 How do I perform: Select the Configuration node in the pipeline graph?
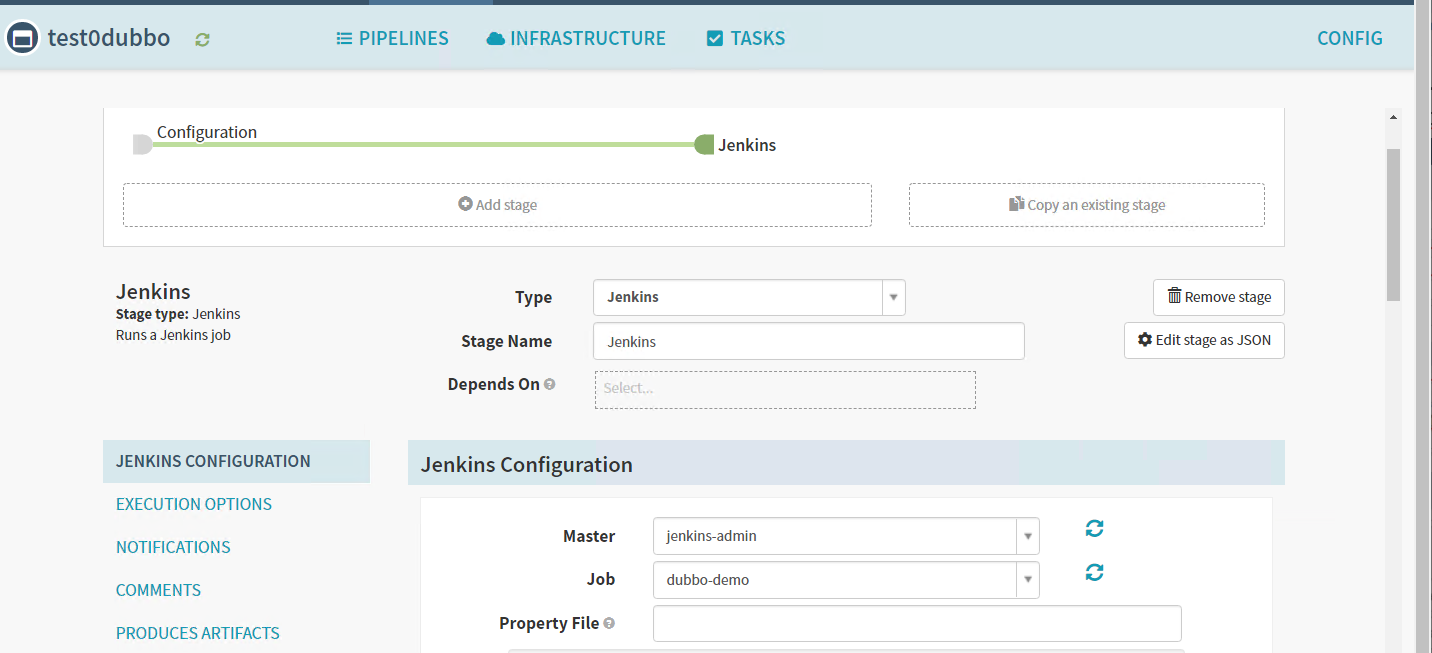click(x=142, y=145)
